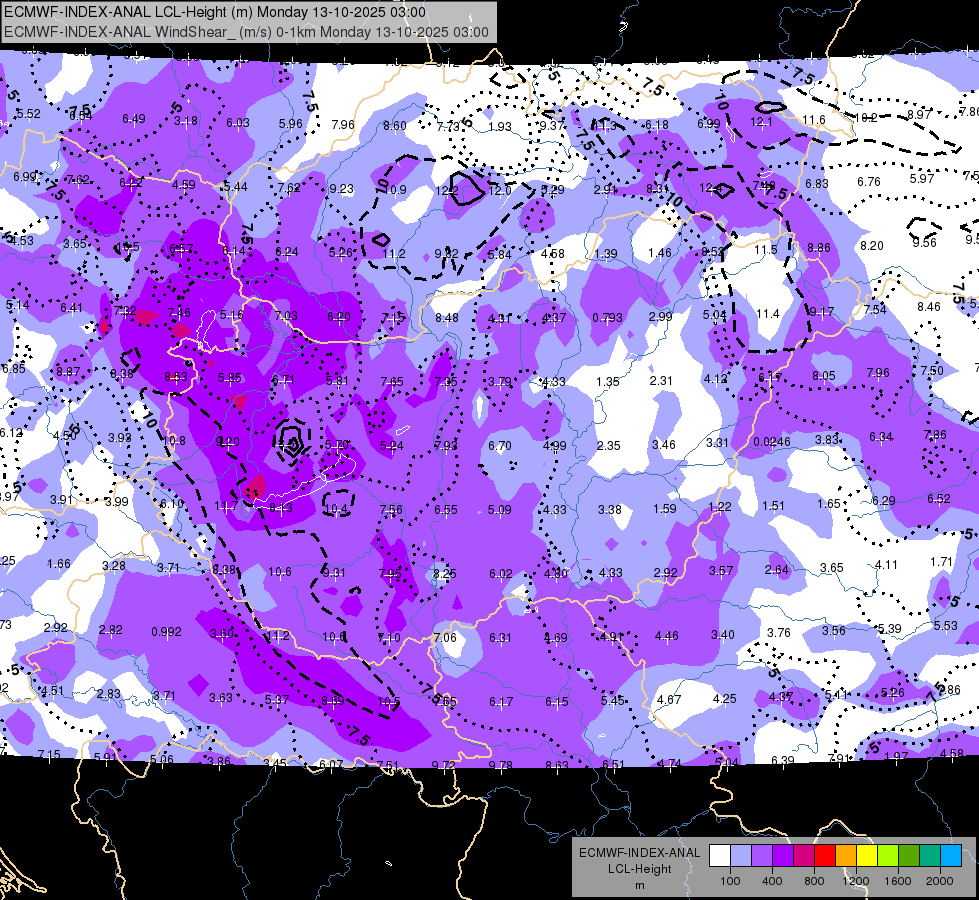Click the WindShear 0-1km title line

point(246,32)
